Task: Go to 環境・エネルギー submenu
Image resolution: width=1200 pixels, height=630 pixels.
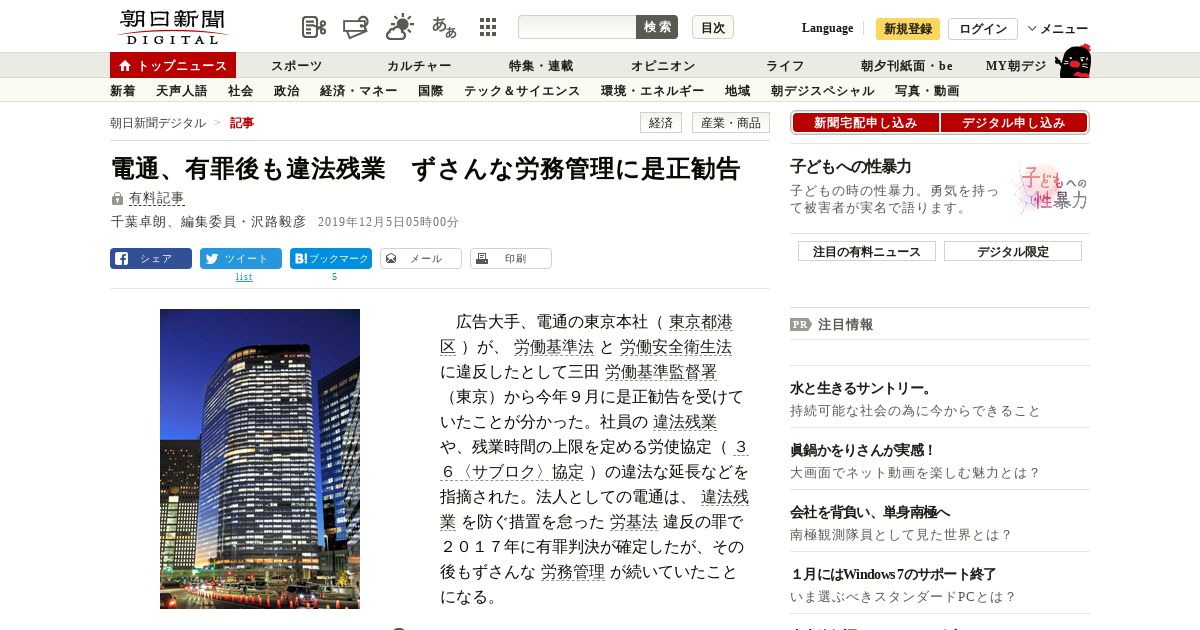Action: click(x=652, y=91)
